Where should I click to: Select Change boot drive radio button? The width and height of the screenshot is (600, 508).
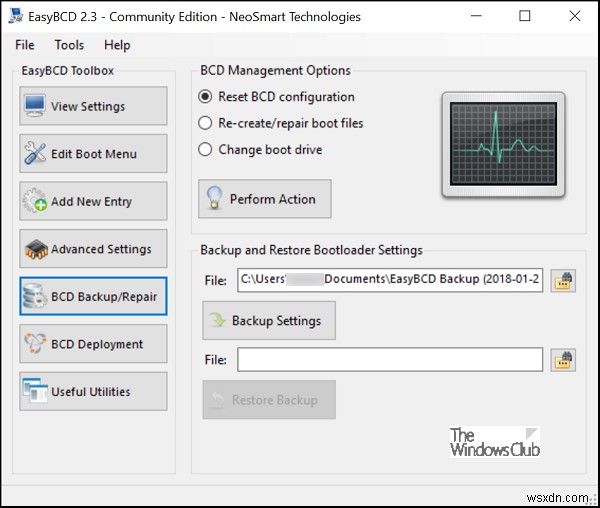click(x=205, y=150)
